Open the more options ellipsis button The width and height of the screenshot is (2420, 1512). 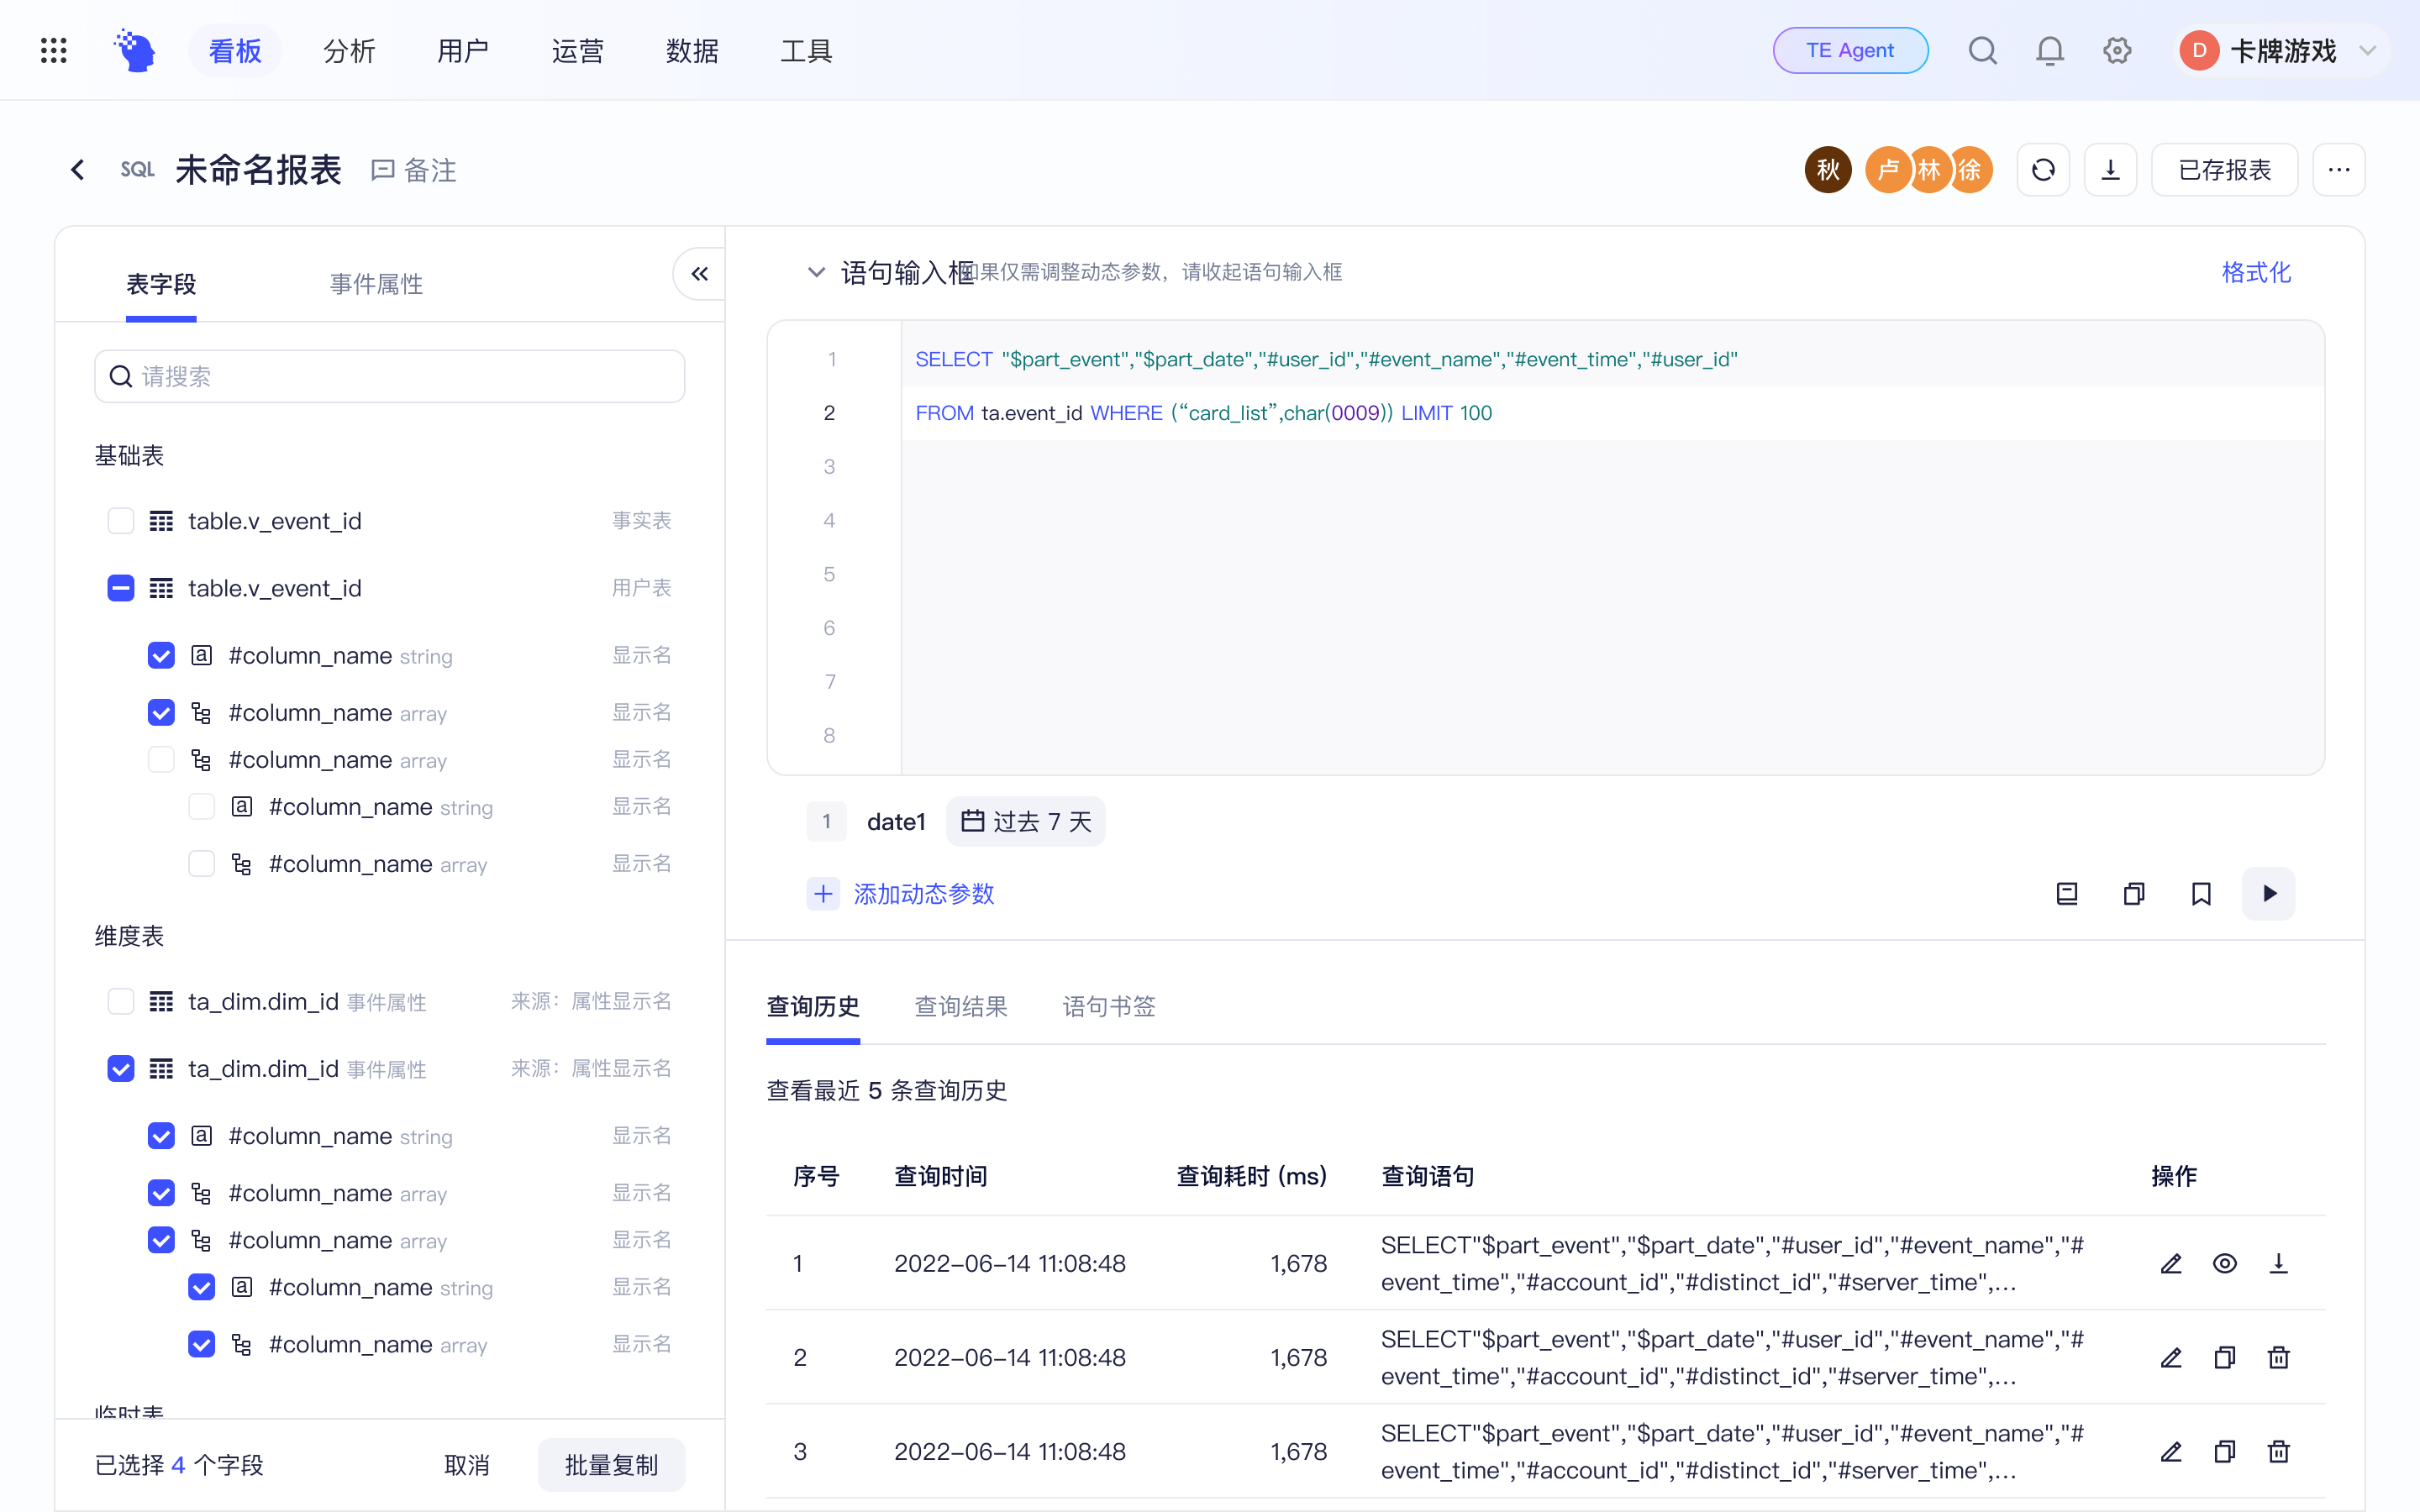tap(2338, 170)
